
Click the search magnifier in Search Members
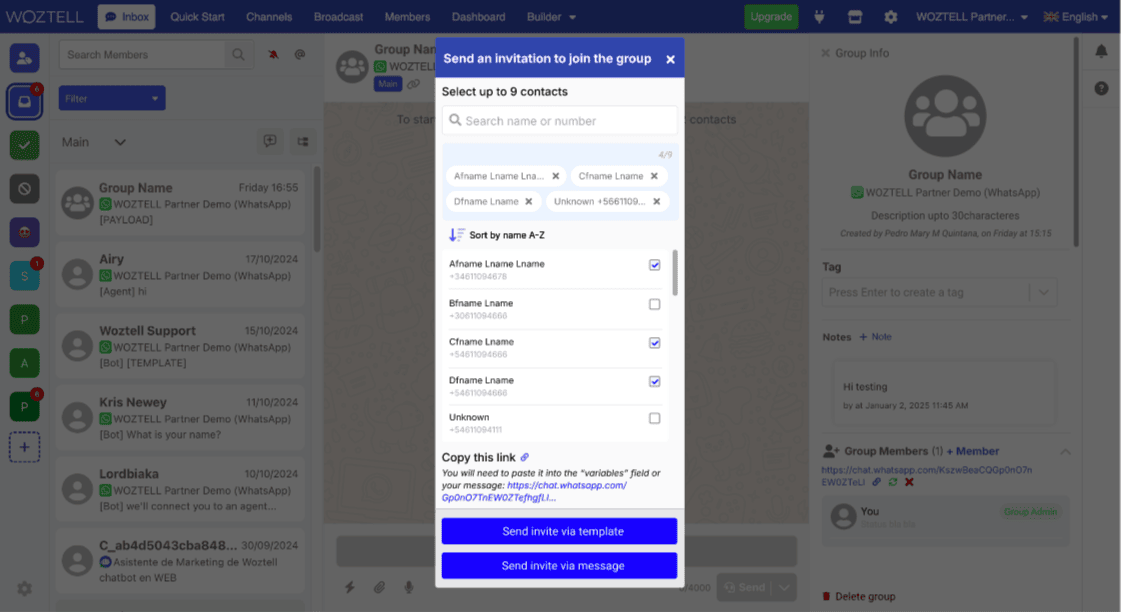coord(238,55)
